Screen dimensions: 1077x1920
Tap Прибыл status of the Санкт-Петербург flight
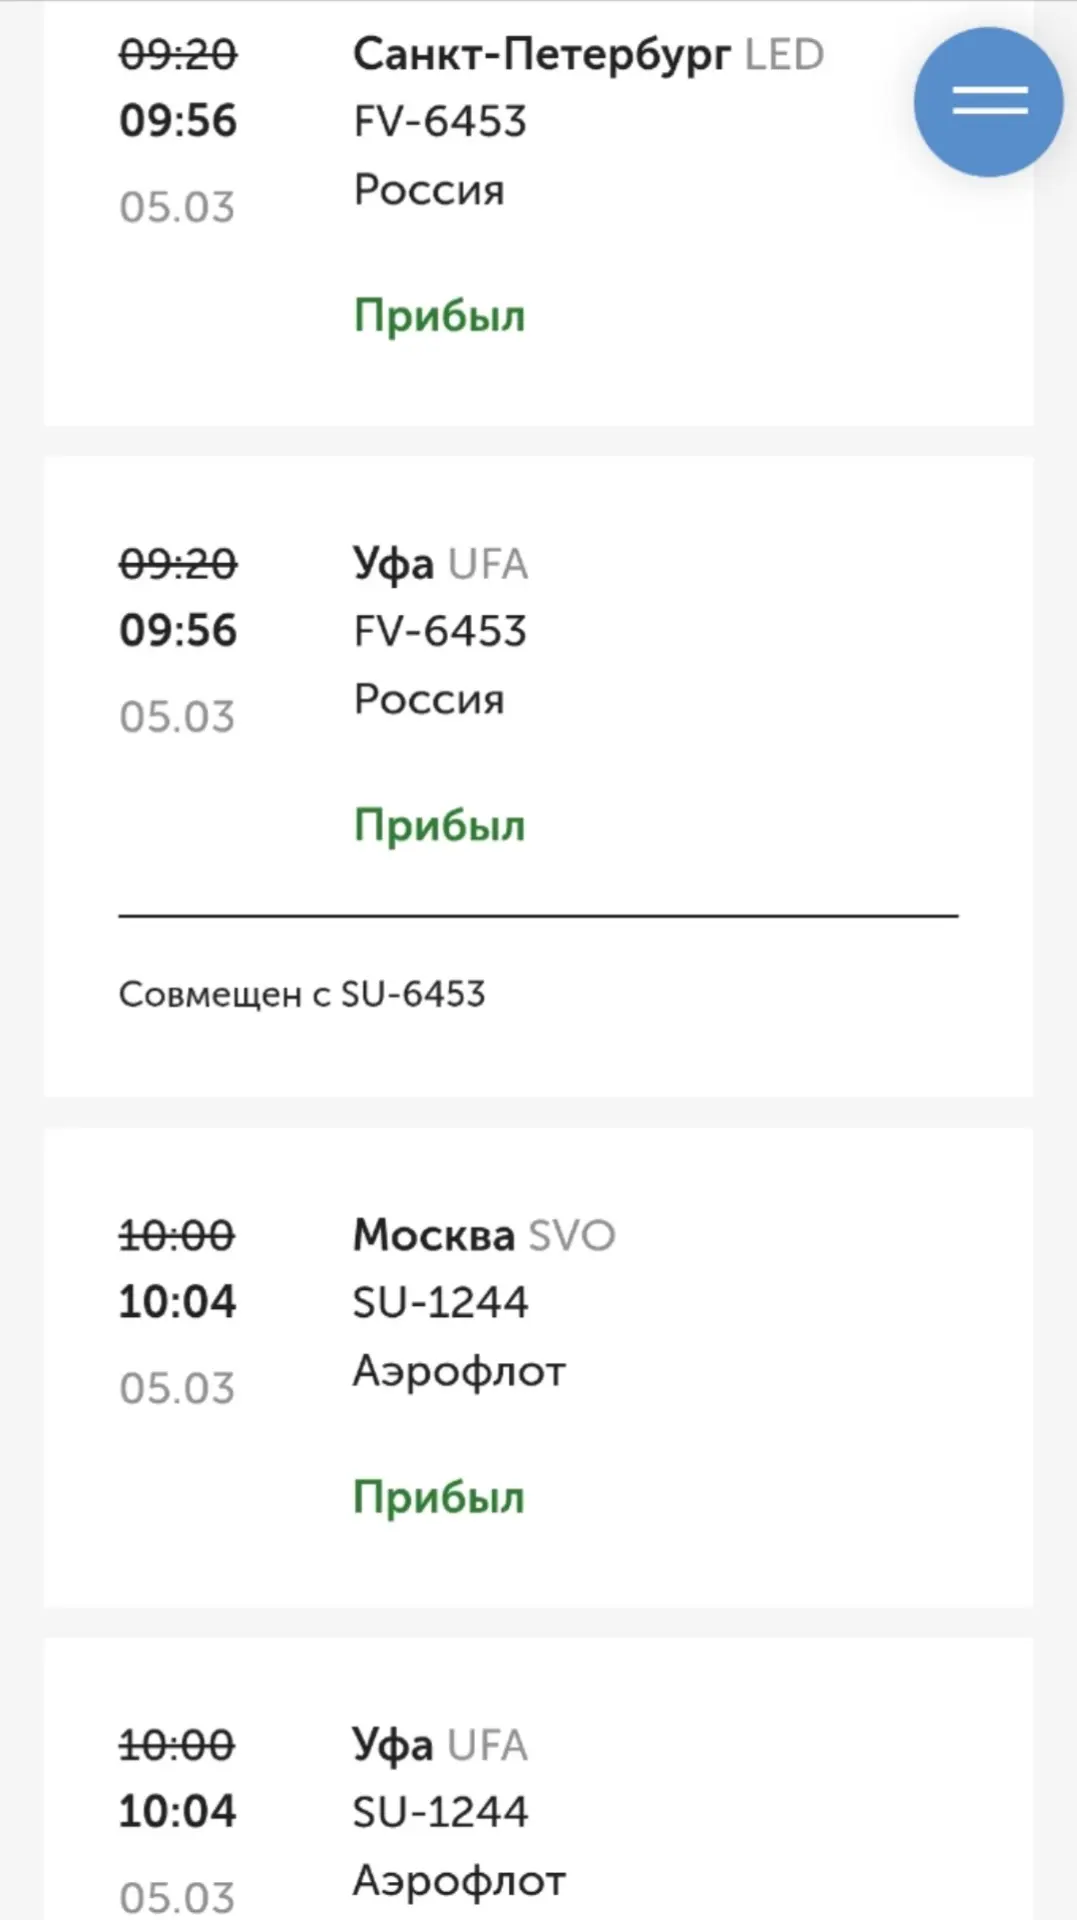point(439,316)
